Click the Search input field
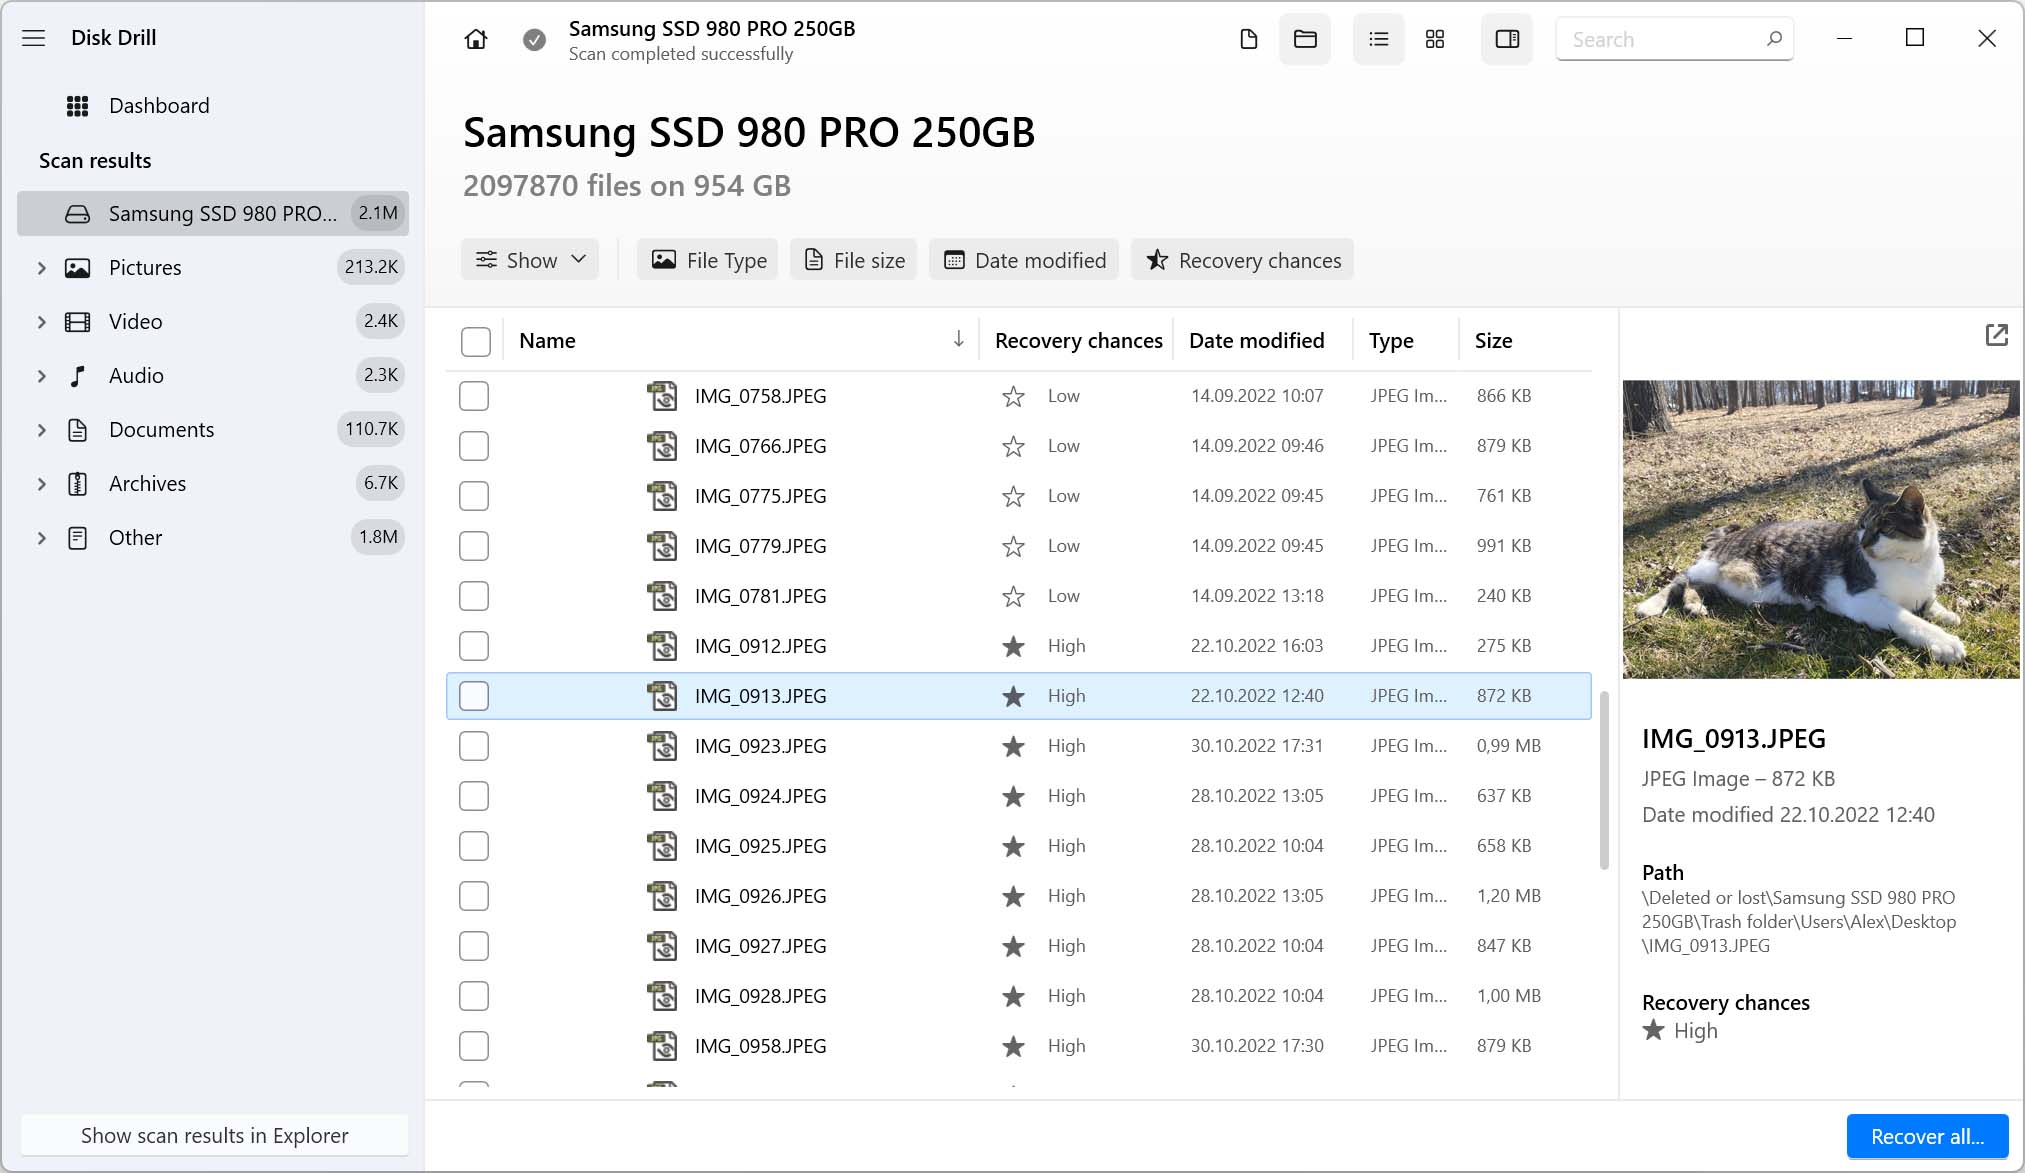 tap(1674, 39)
